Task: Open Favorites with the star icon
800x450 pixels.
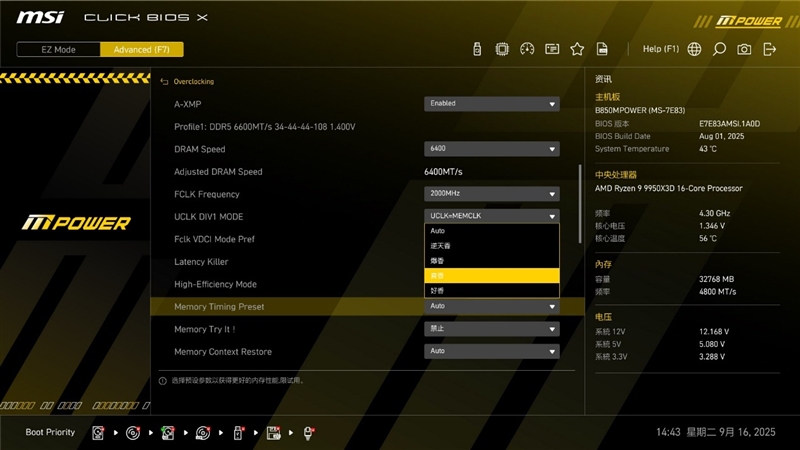Action: pyautogui.click(x=577, y=49)
